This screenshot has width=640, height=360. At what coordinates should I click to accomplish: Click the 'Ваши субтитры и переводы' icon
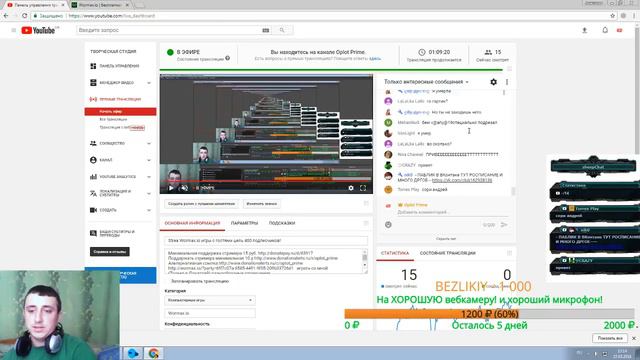pyautogui.click(x=93, y=233)
